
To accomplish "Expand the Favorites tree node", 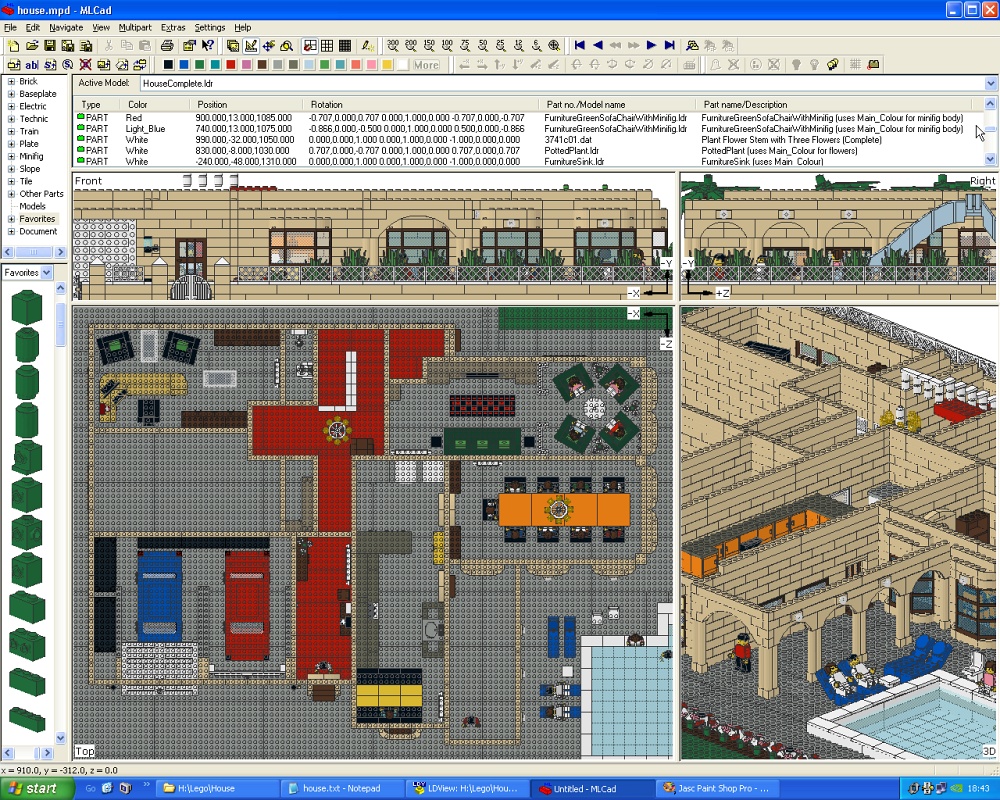I will [11, 219].
